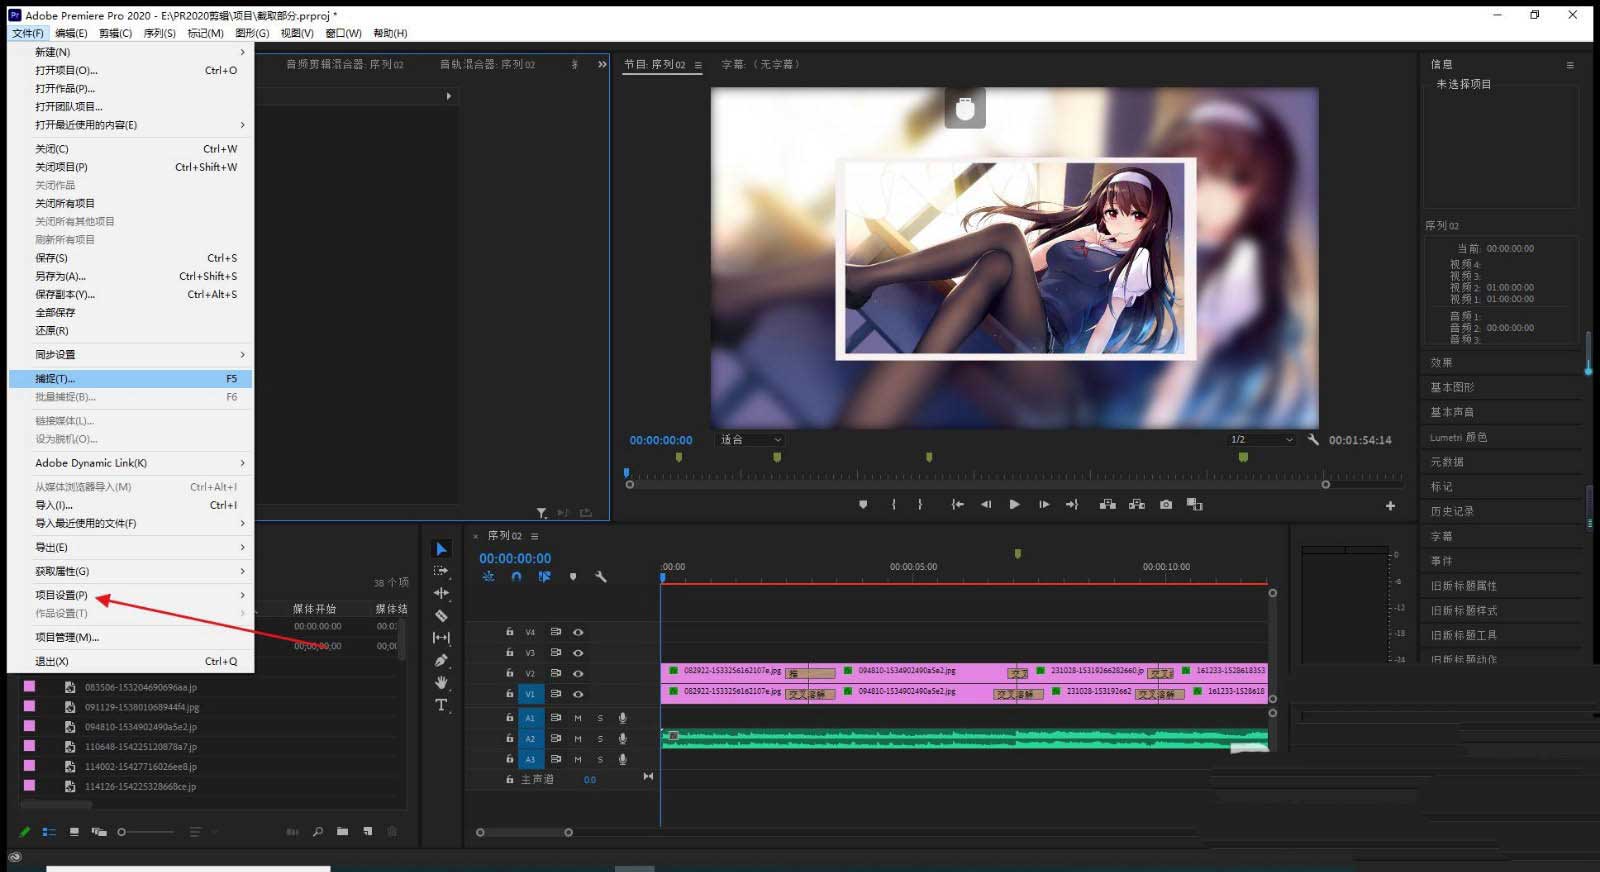This screenshot has width=1600, height=872.
Task: Select the Hand tool in the tools panel
Action: (441, 682)
